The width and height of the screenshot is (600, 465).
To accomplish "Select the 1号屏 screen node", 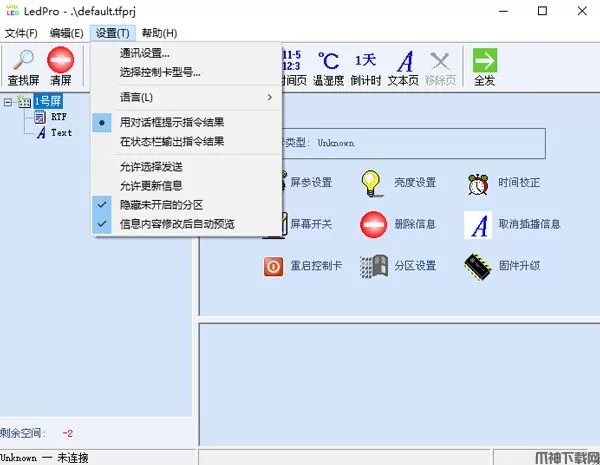I will 48,101.
